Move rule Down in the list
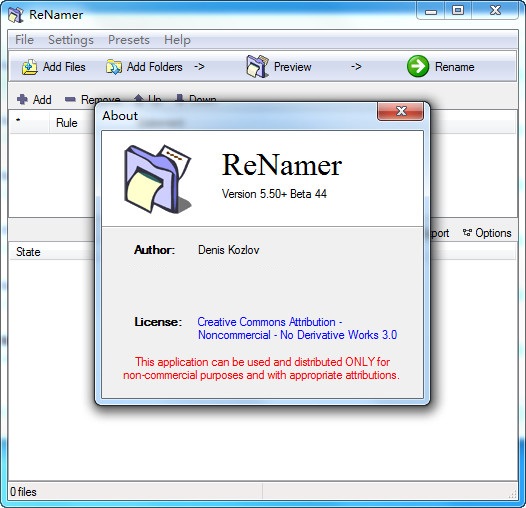 click(196, 99)
